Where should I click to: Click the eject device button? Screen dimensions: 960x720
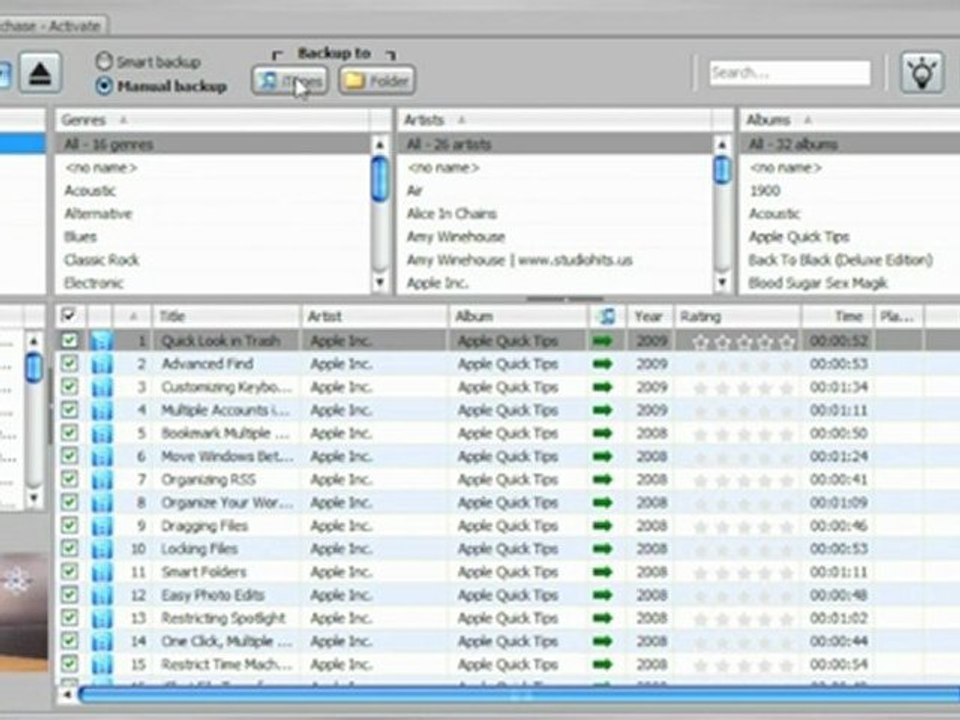pos(40,73)
